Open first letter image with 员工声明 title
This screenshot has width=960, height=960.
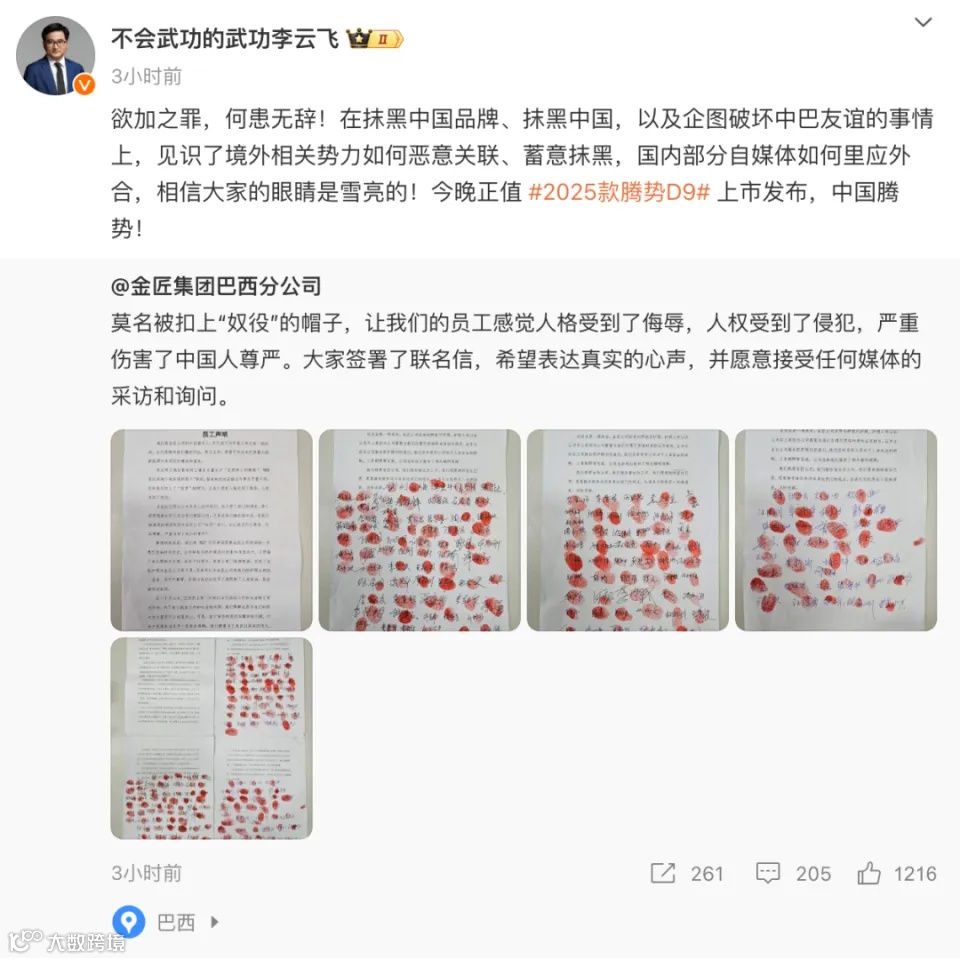(211, 530)
